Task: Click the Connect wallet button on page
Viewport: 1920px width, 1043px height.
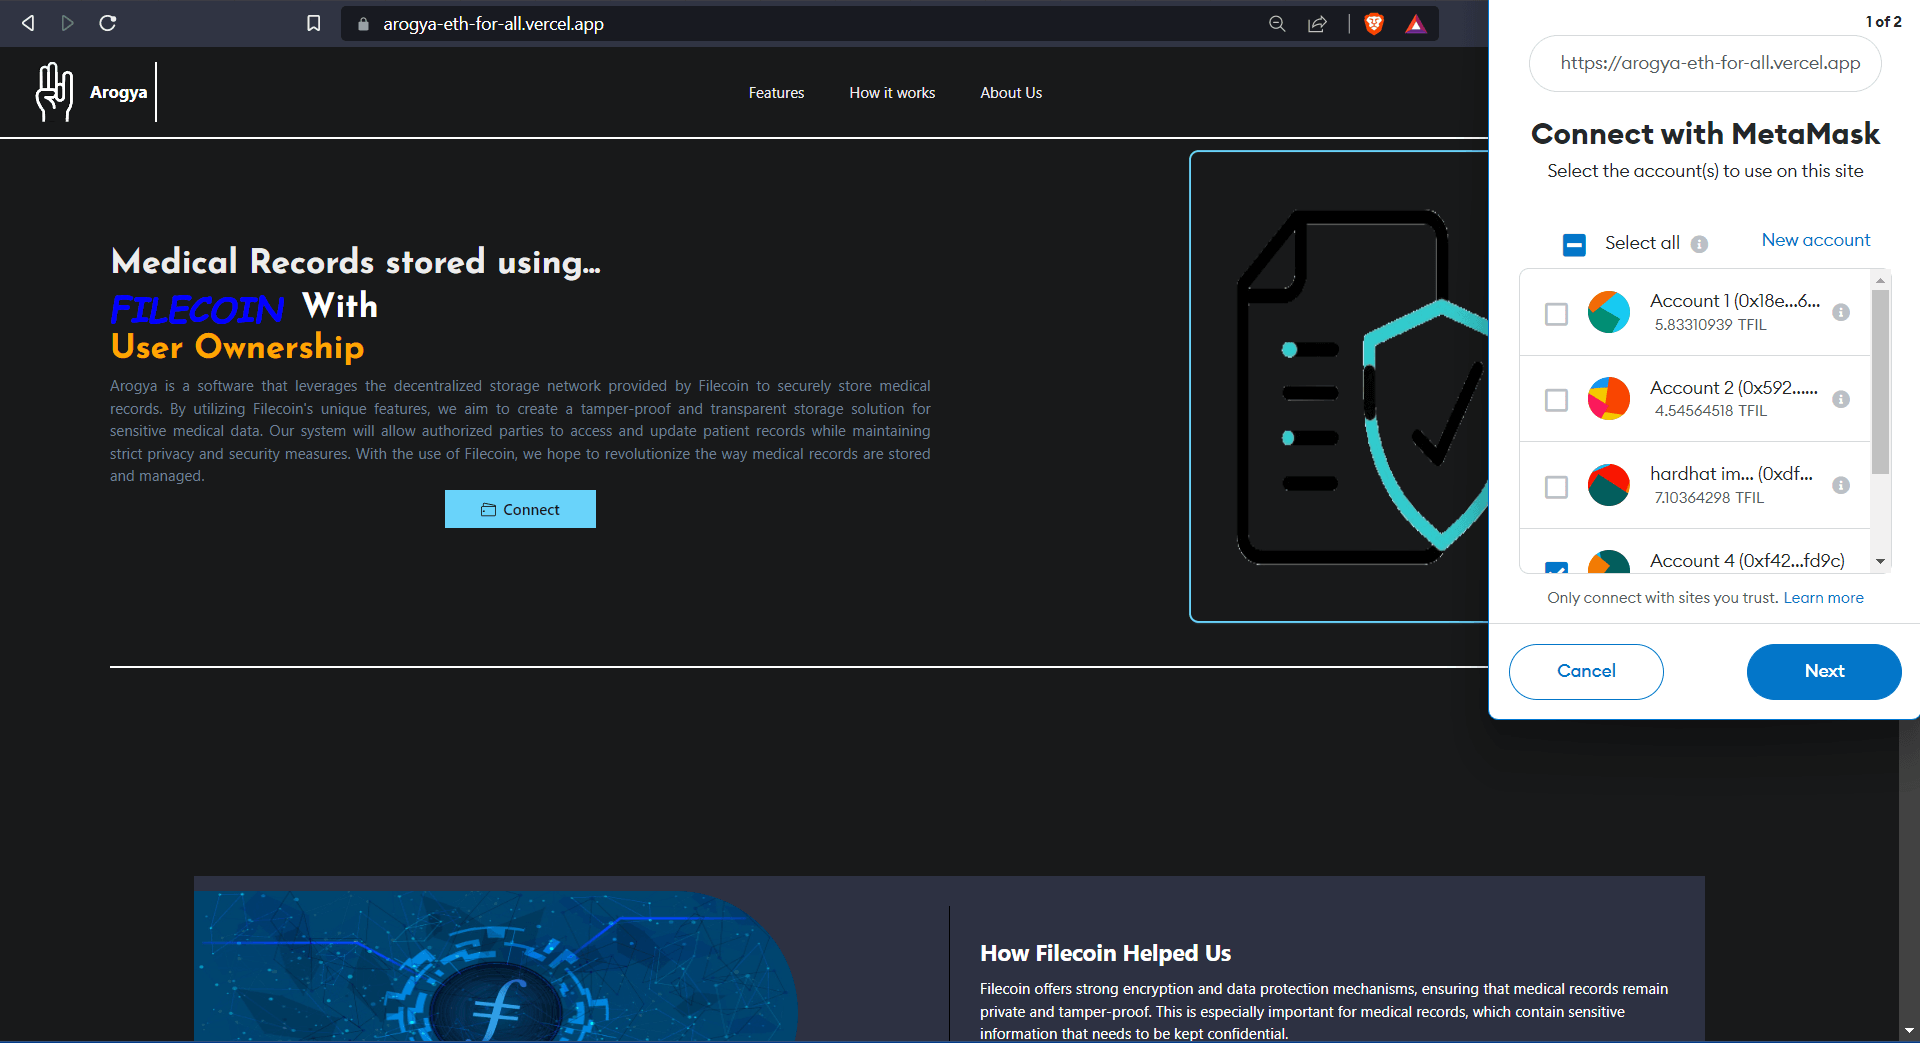Action: tap(520, 509)
